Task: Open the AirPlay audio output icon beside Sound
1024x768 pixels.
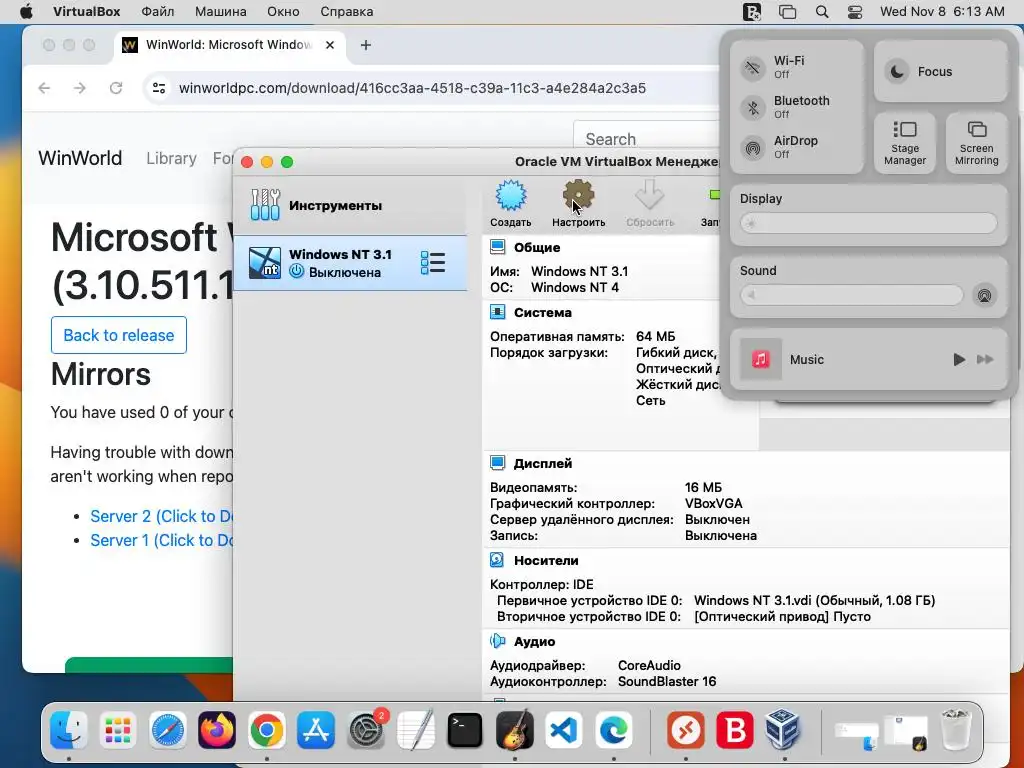Action: point(984,295)
